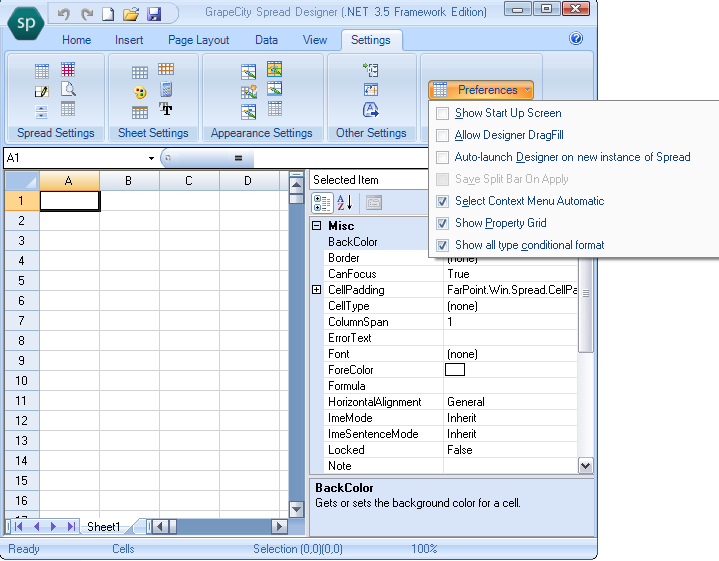Go to last sheet with navigation button

(x=71, y=526)
